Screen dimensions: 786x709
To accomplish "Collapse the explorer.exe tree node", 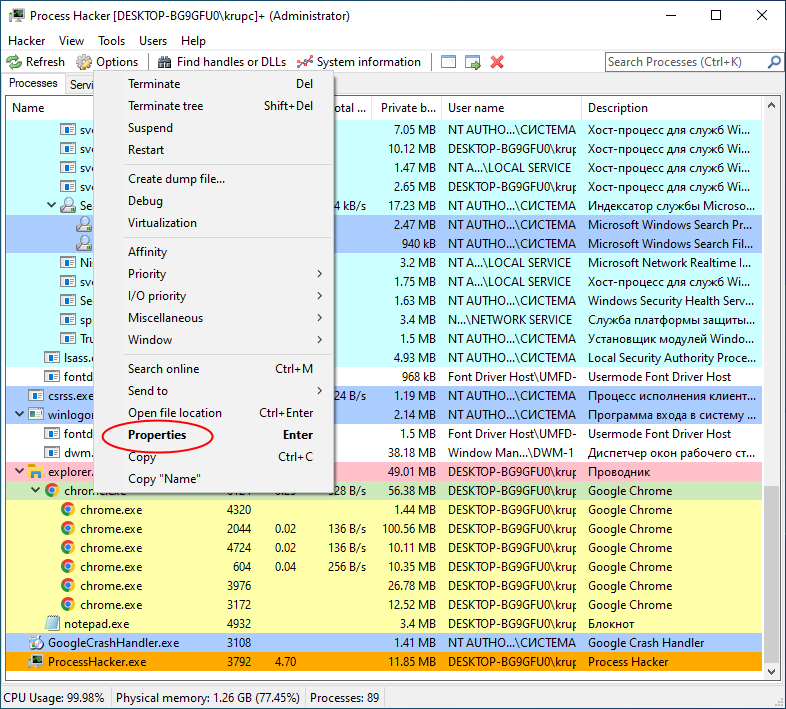I will pyautogui.click(x=19, y=471).
